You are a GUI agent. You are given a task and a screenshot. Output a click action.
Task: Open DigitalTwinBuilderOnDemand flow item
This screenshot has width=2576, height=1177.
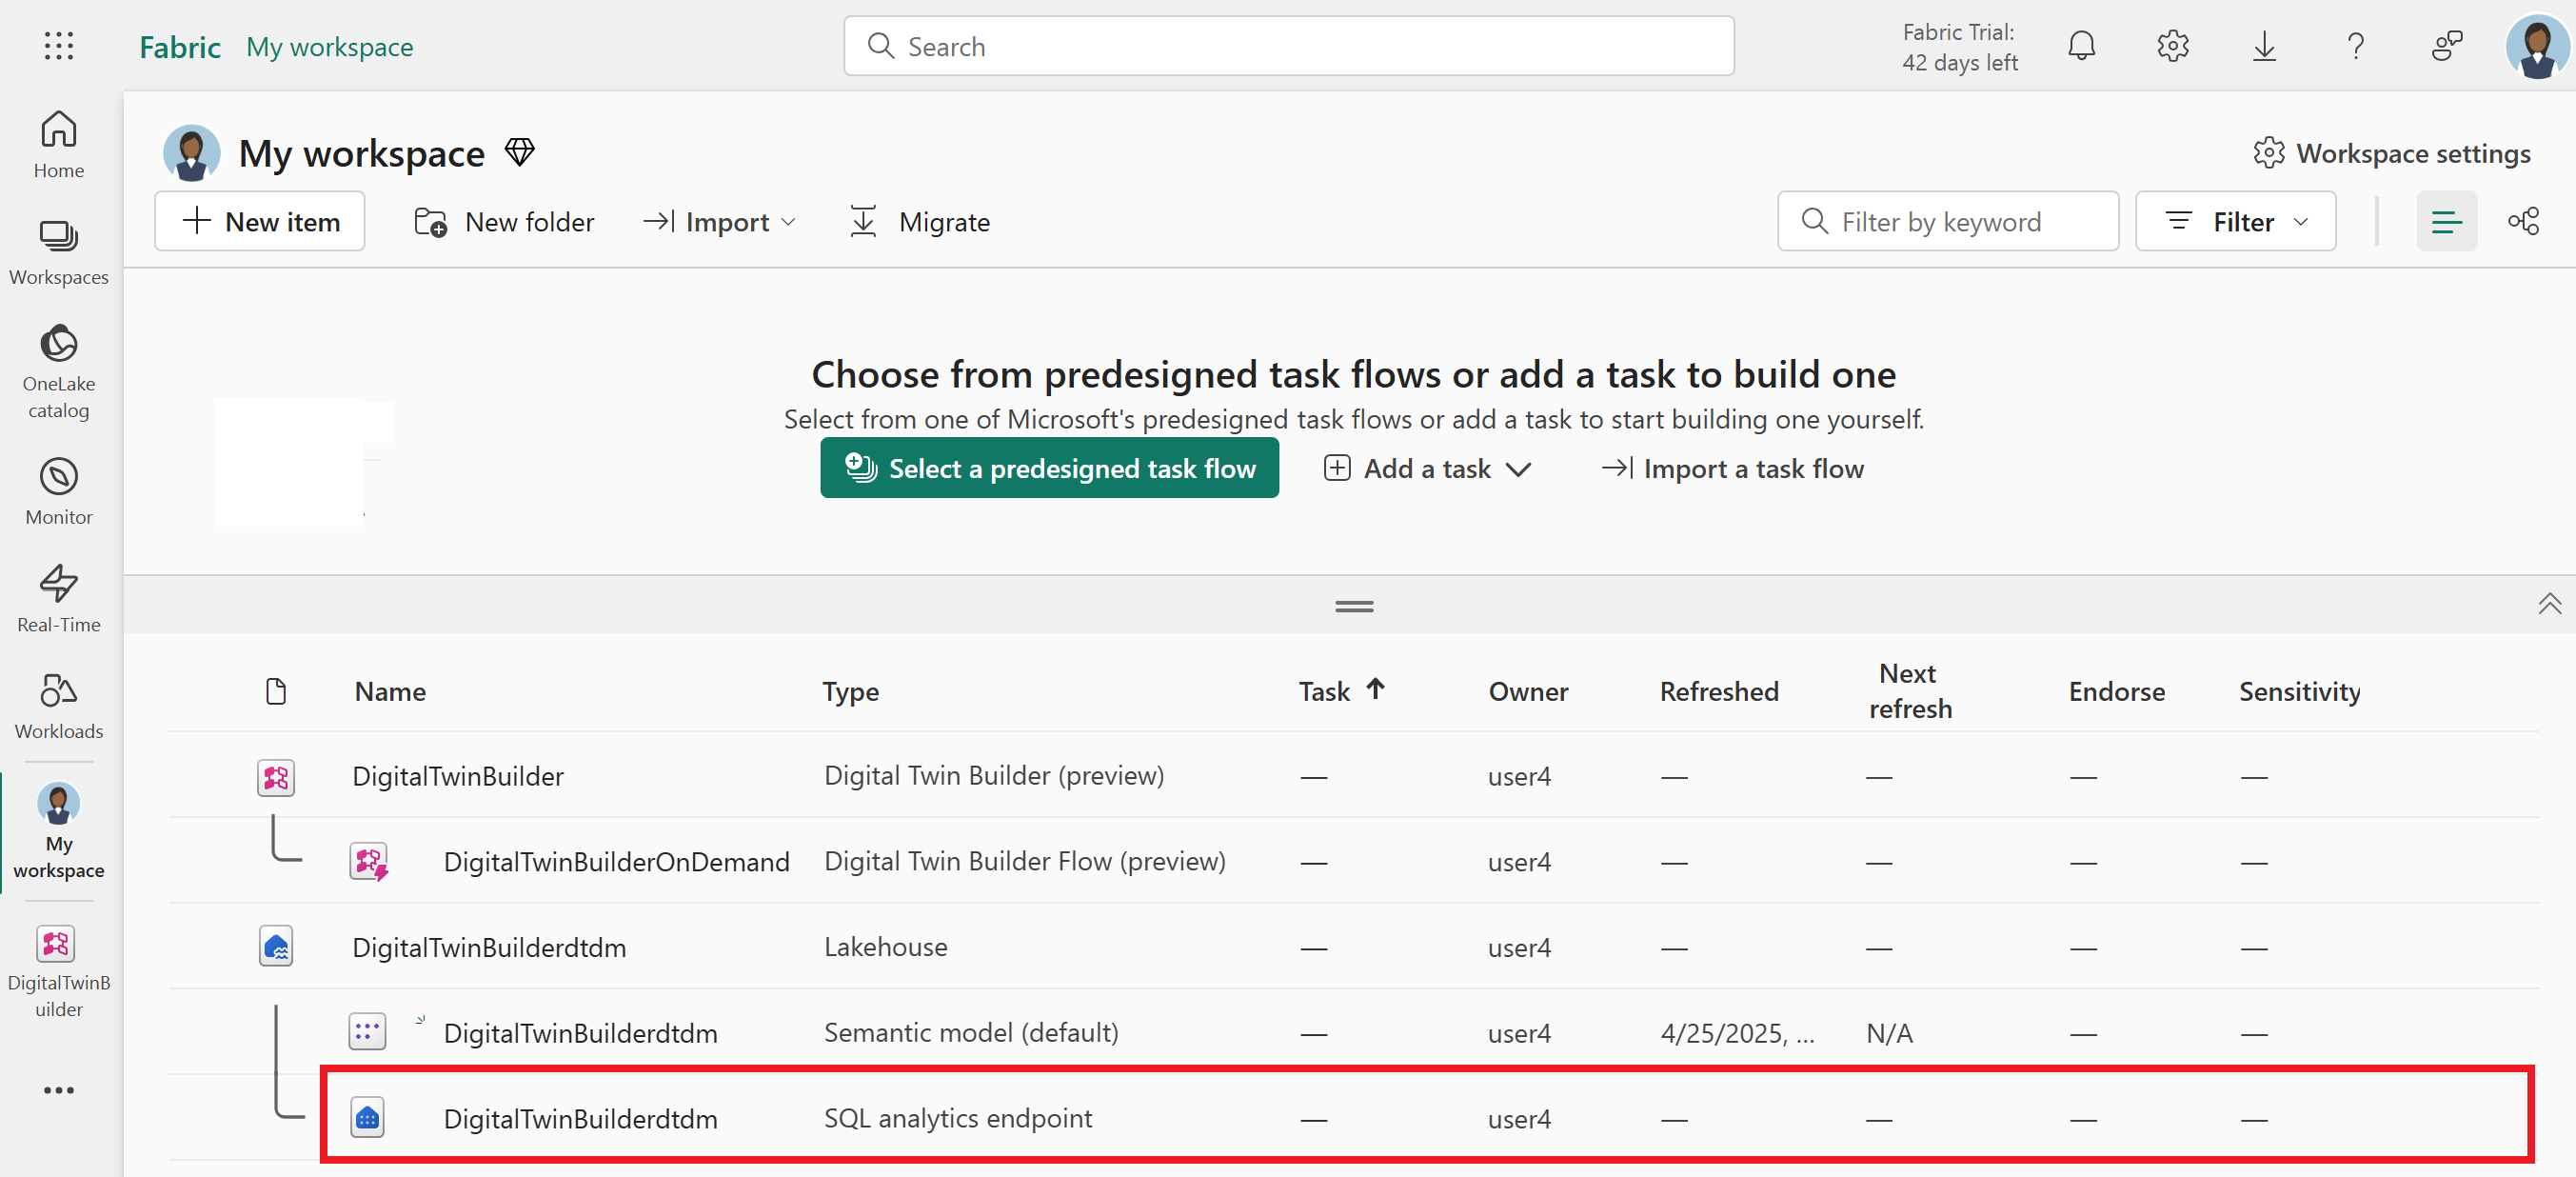(x=616, y=862)
